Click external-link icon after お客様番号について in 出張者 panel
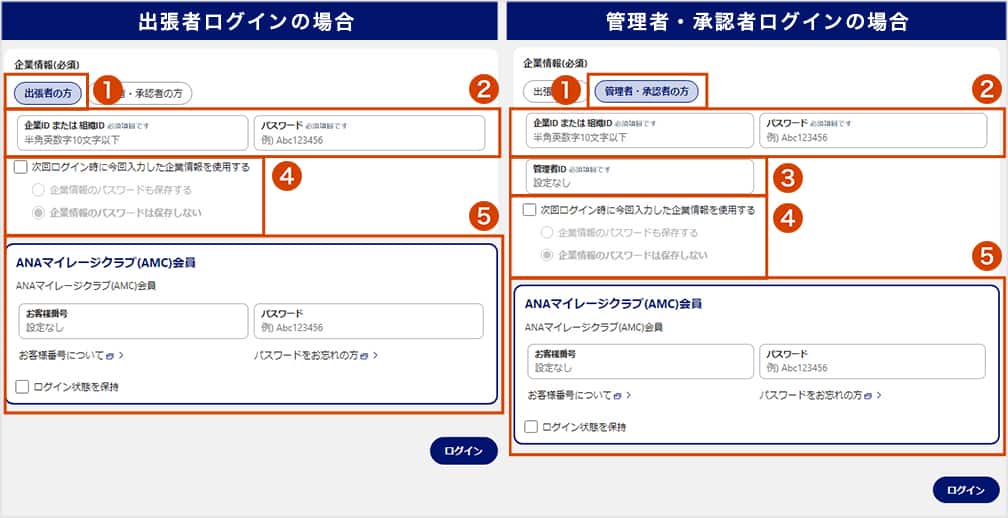Screen dimensions: 1008x518 112,355
